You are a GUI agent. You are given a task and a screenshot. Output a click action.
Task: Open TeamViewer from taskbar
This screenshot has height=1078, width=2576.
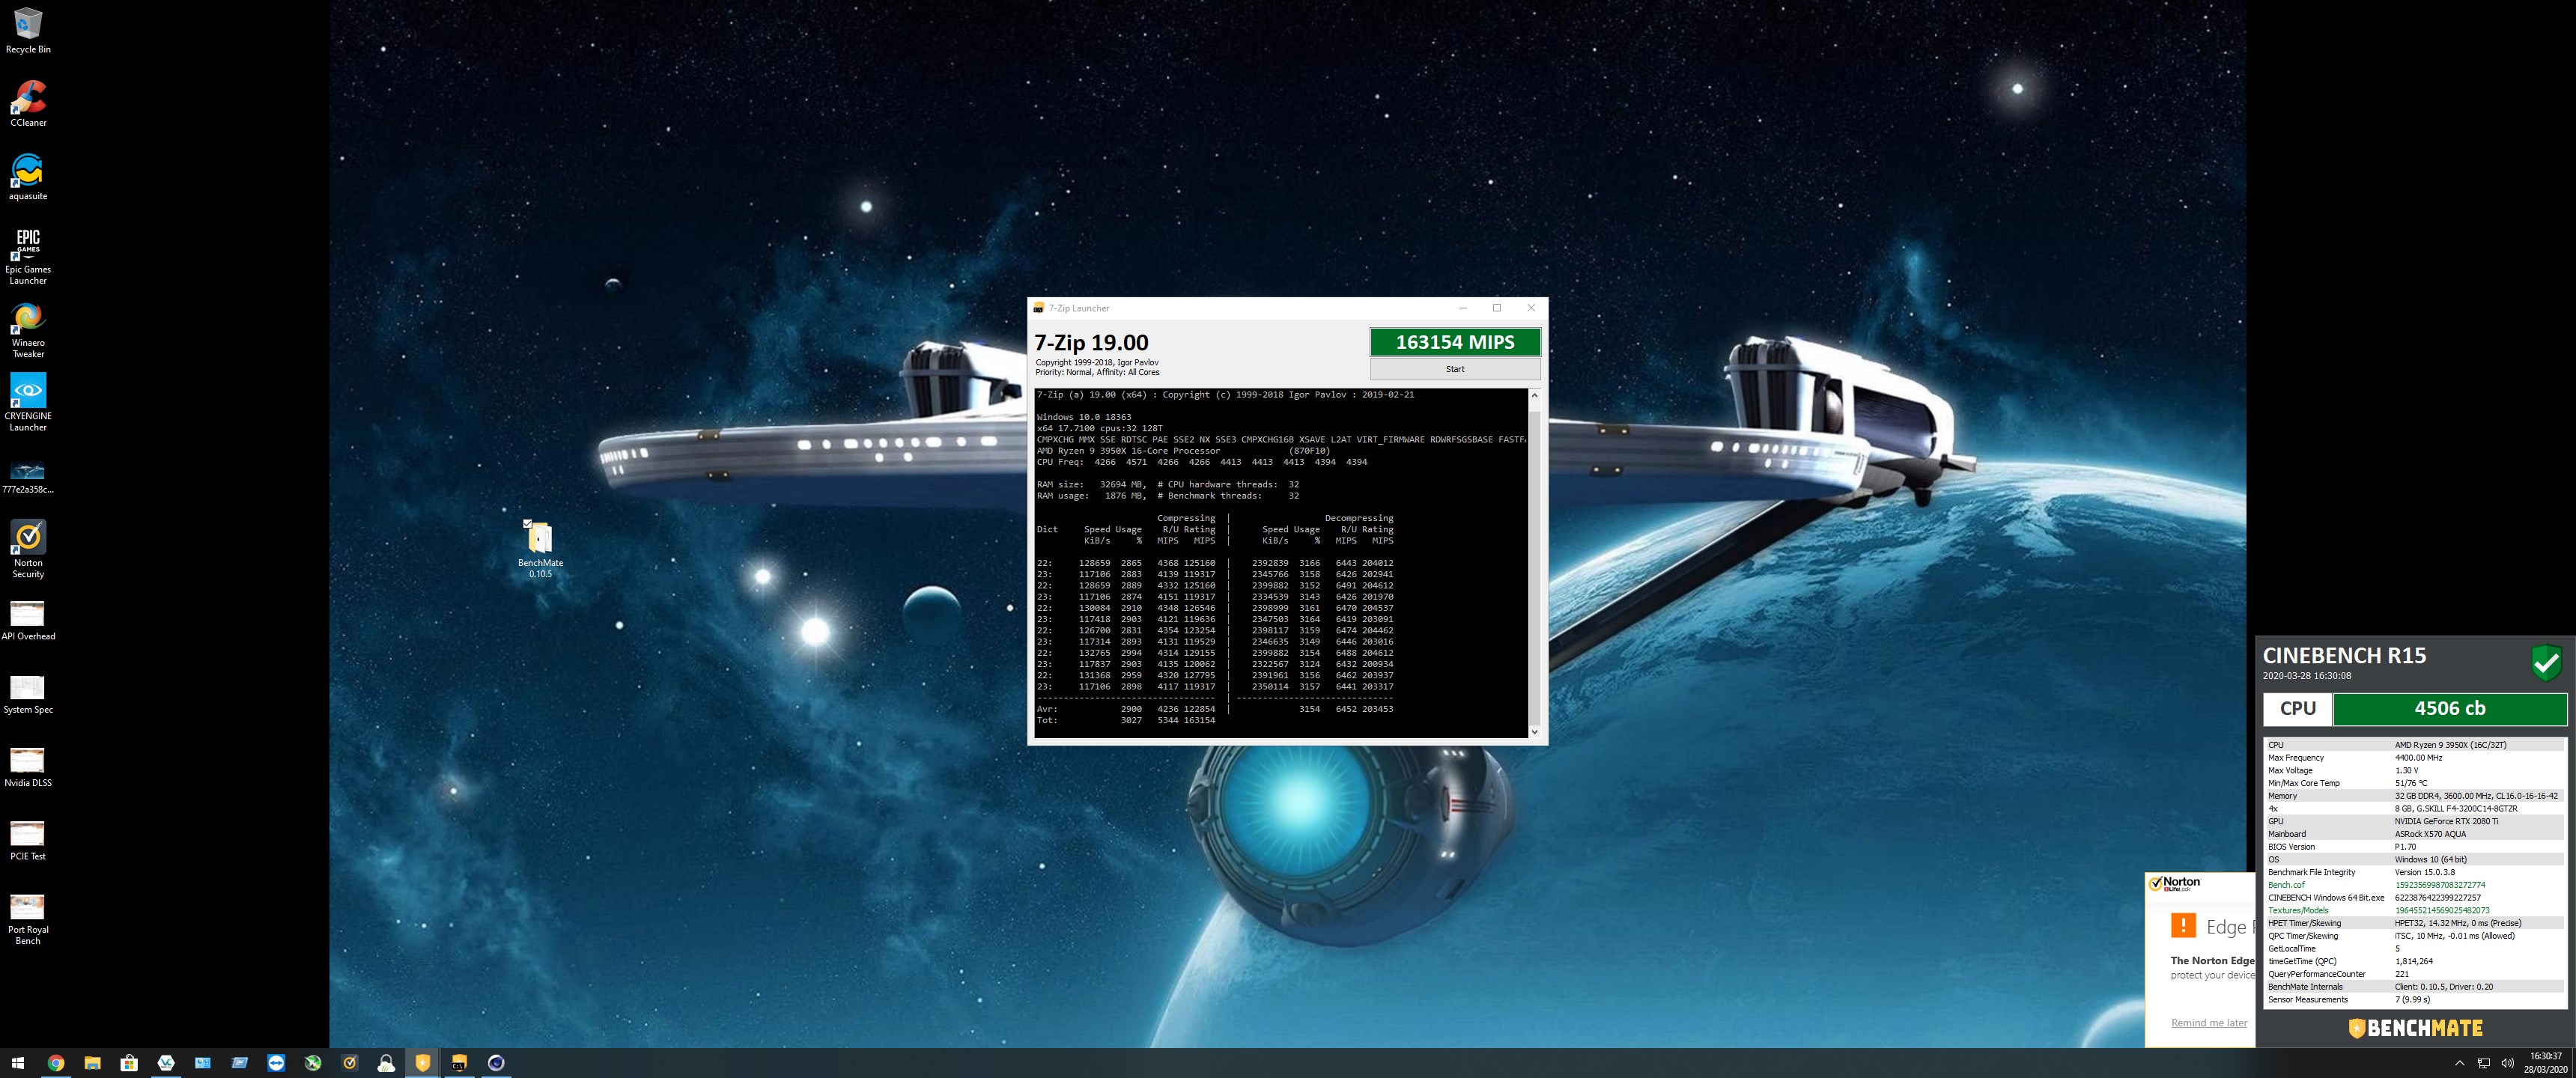276,1063
